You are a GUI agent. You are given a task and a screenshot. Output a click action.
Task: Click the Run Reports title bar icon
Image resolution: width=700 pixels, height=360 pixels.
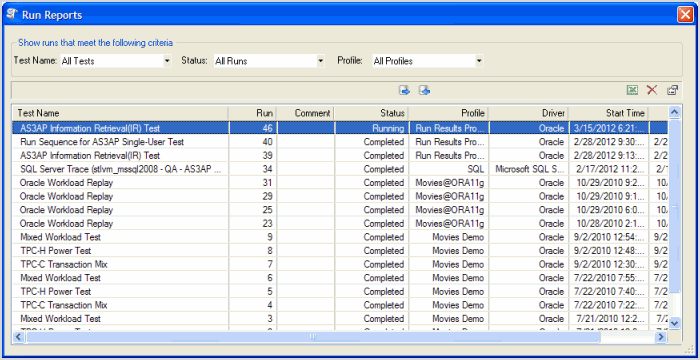click(12, 14)
